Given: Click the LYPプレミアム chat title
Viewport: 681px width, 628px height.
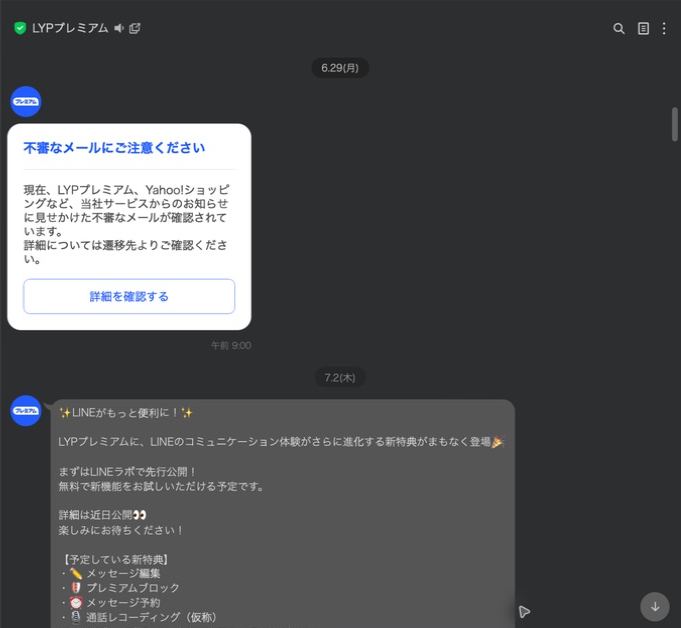Looking at the screenshot, I should [x=70, y=28].
